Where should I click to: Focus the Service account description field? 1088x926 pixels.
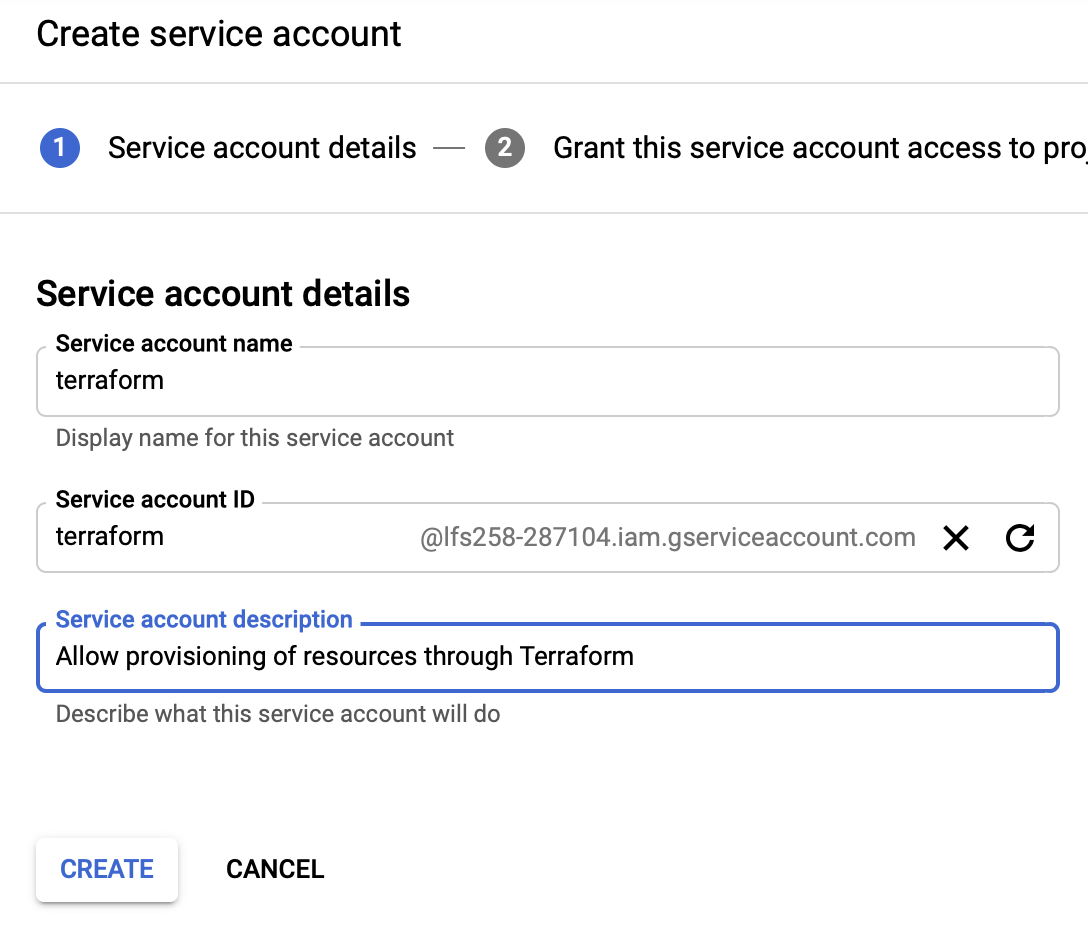(x=547, y=657)
